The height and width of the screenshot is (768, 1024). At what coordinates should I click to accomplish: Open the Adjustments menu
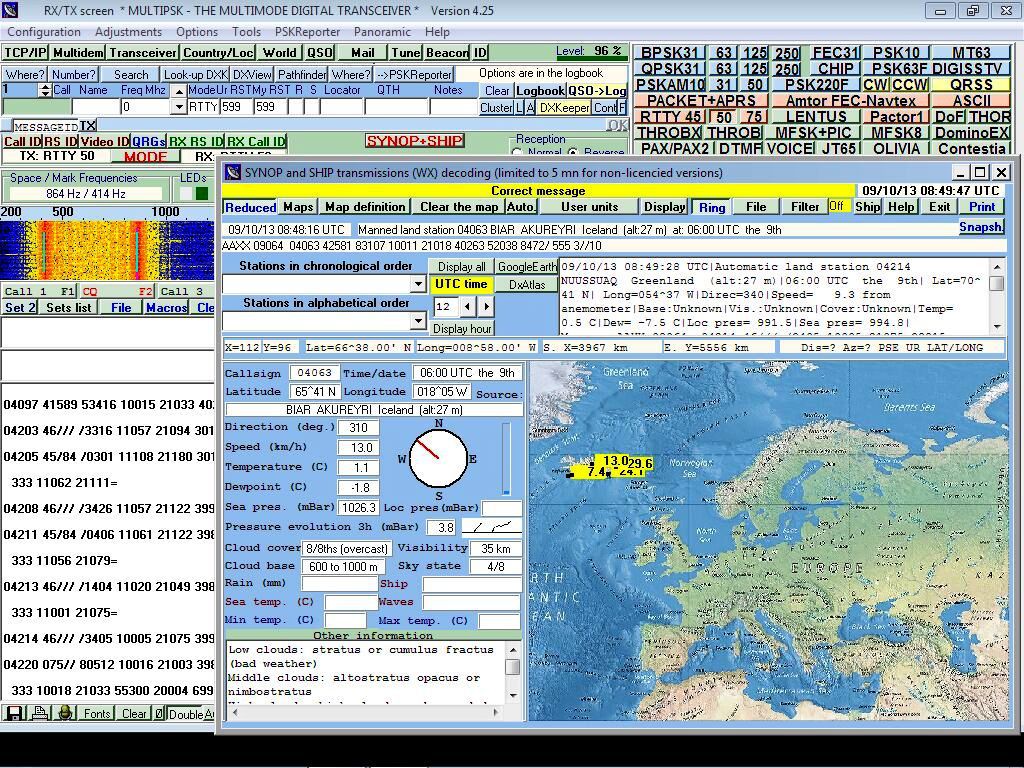pos(128,32)
